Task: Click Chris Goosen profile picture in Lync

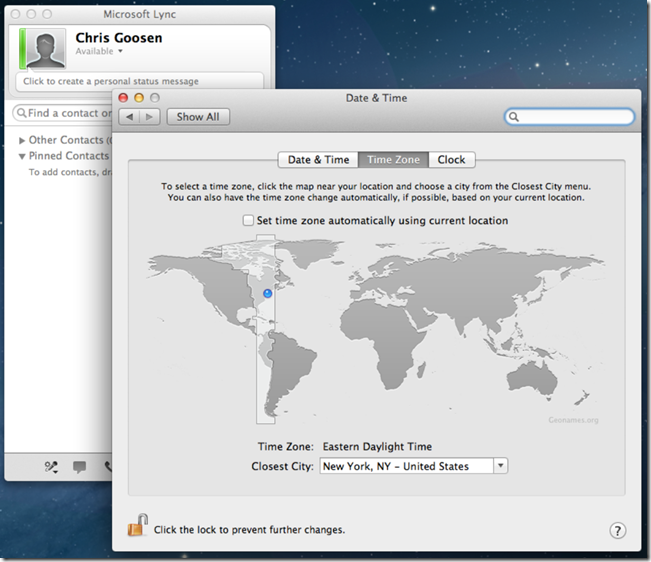Action: pyautogui.click(x=46, y=49)
